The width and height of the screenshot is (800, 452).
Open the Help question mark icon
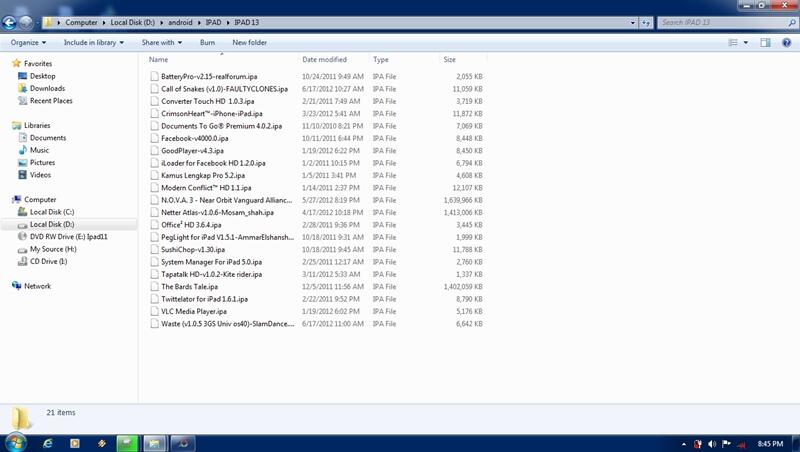pyautogui.click(x=787, y=43)
